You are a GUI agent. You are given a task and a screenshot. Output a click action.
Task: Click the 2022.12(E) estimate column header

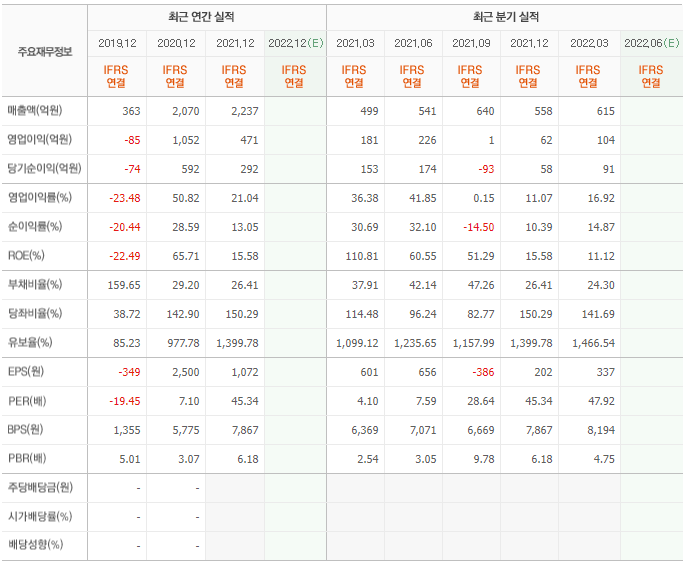(296, 43)
